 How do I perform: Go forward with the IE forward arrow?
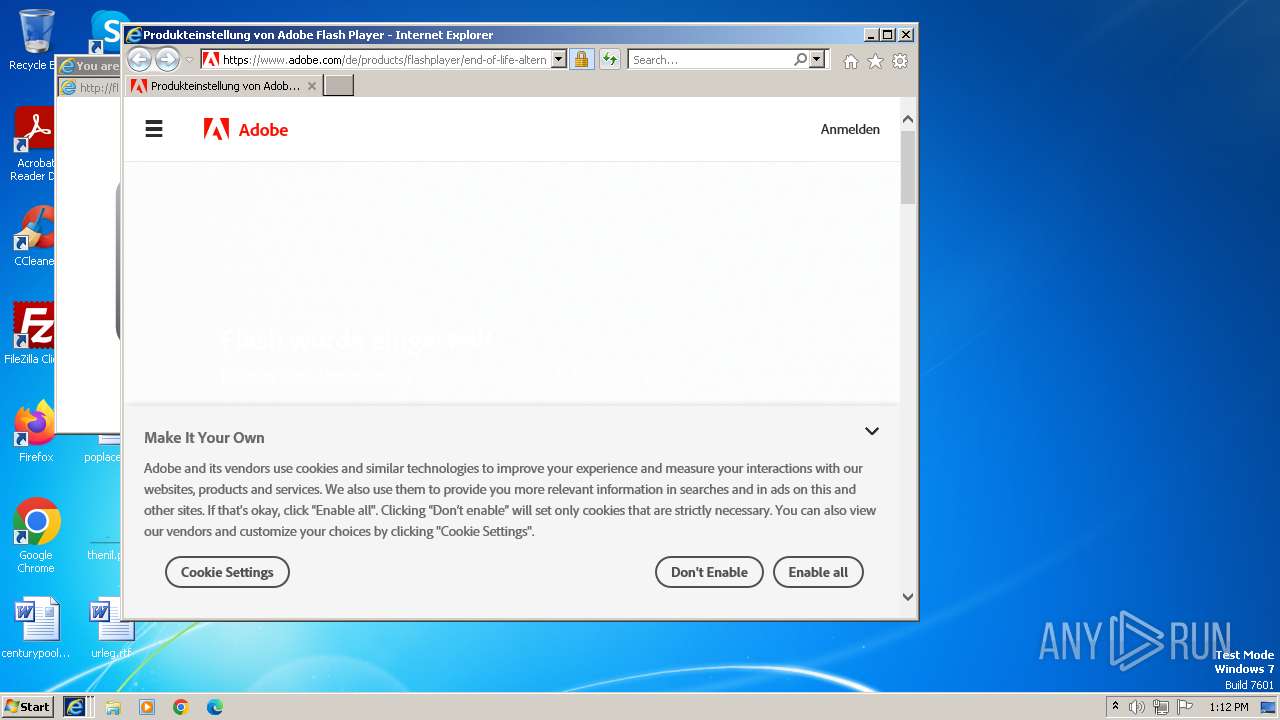pos(167,59)
